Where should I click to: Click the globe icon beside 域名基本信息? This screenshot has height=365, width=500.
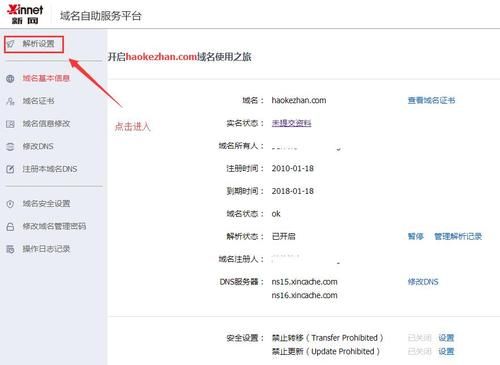coord(10,79)
